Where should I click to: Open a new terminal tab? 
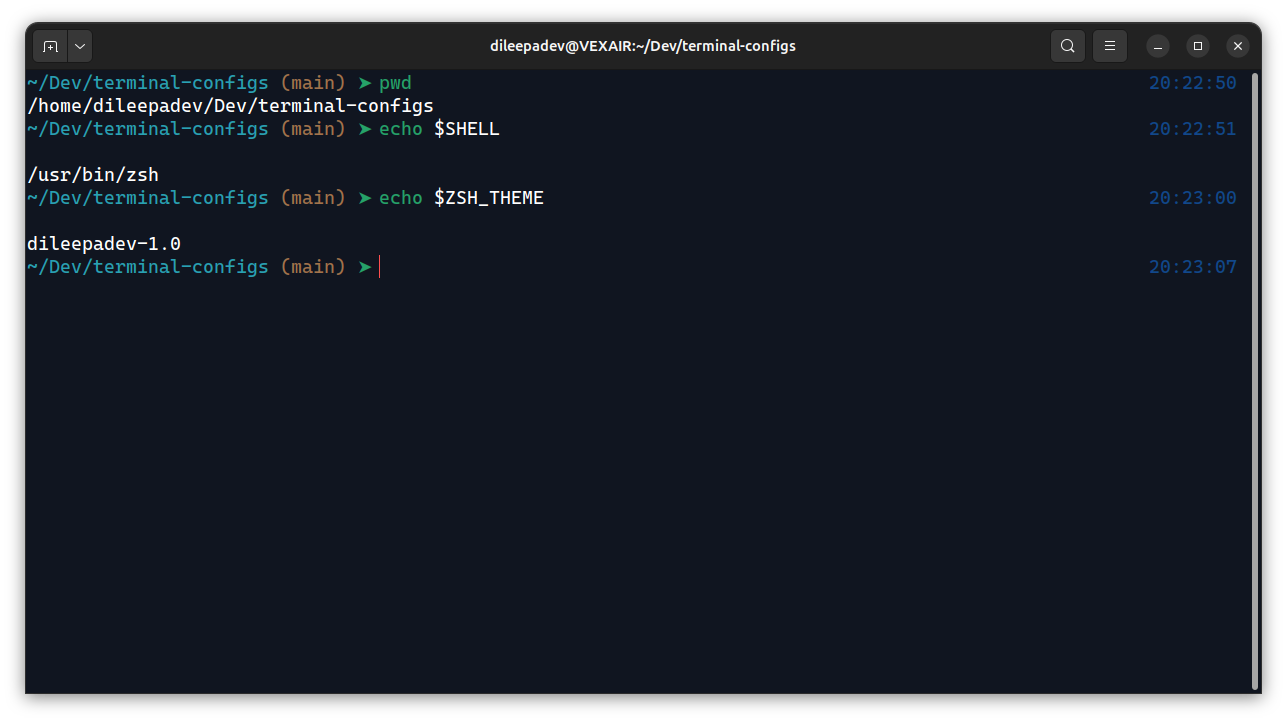[51, 46]
